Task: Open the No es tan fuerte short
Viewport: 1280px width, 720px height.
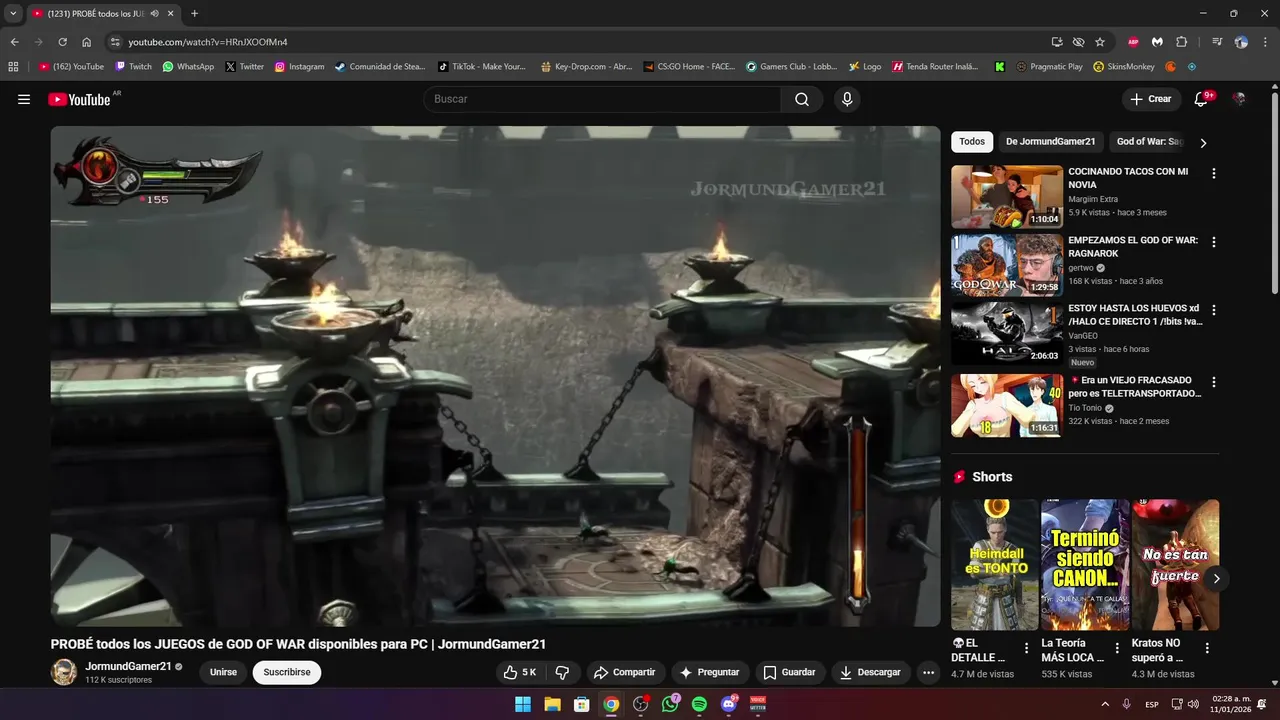Action: 1175,565
